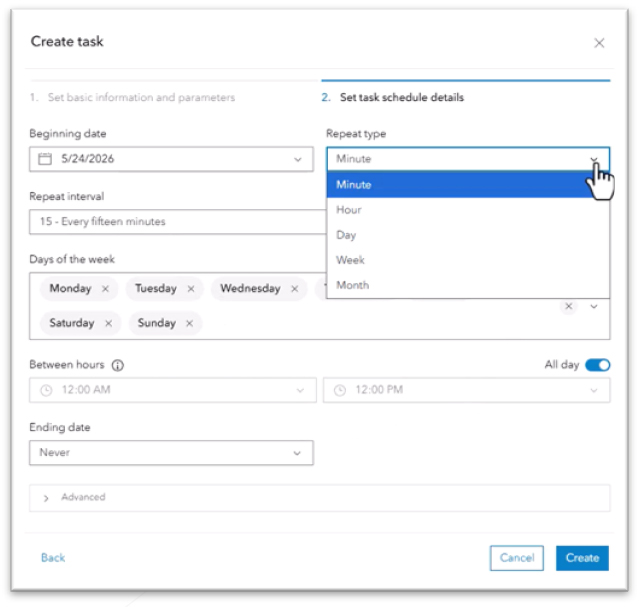
Task: Click the clock icon beside 12:00 PM
Action: (x=340, y=390)
